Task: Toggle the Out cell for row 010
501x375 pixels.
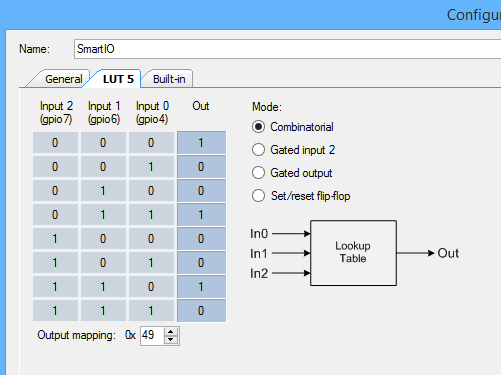Action: tap(201, 191)
